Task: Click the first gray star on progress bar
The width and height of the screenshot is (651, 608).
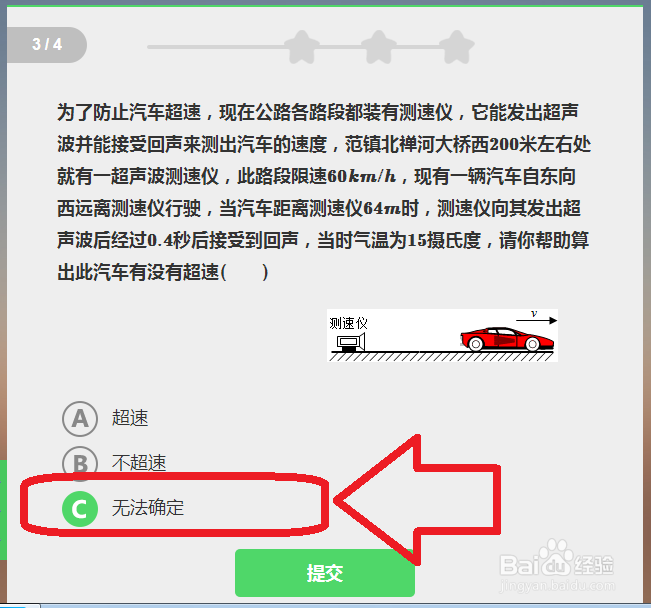Action: (302, 47)
